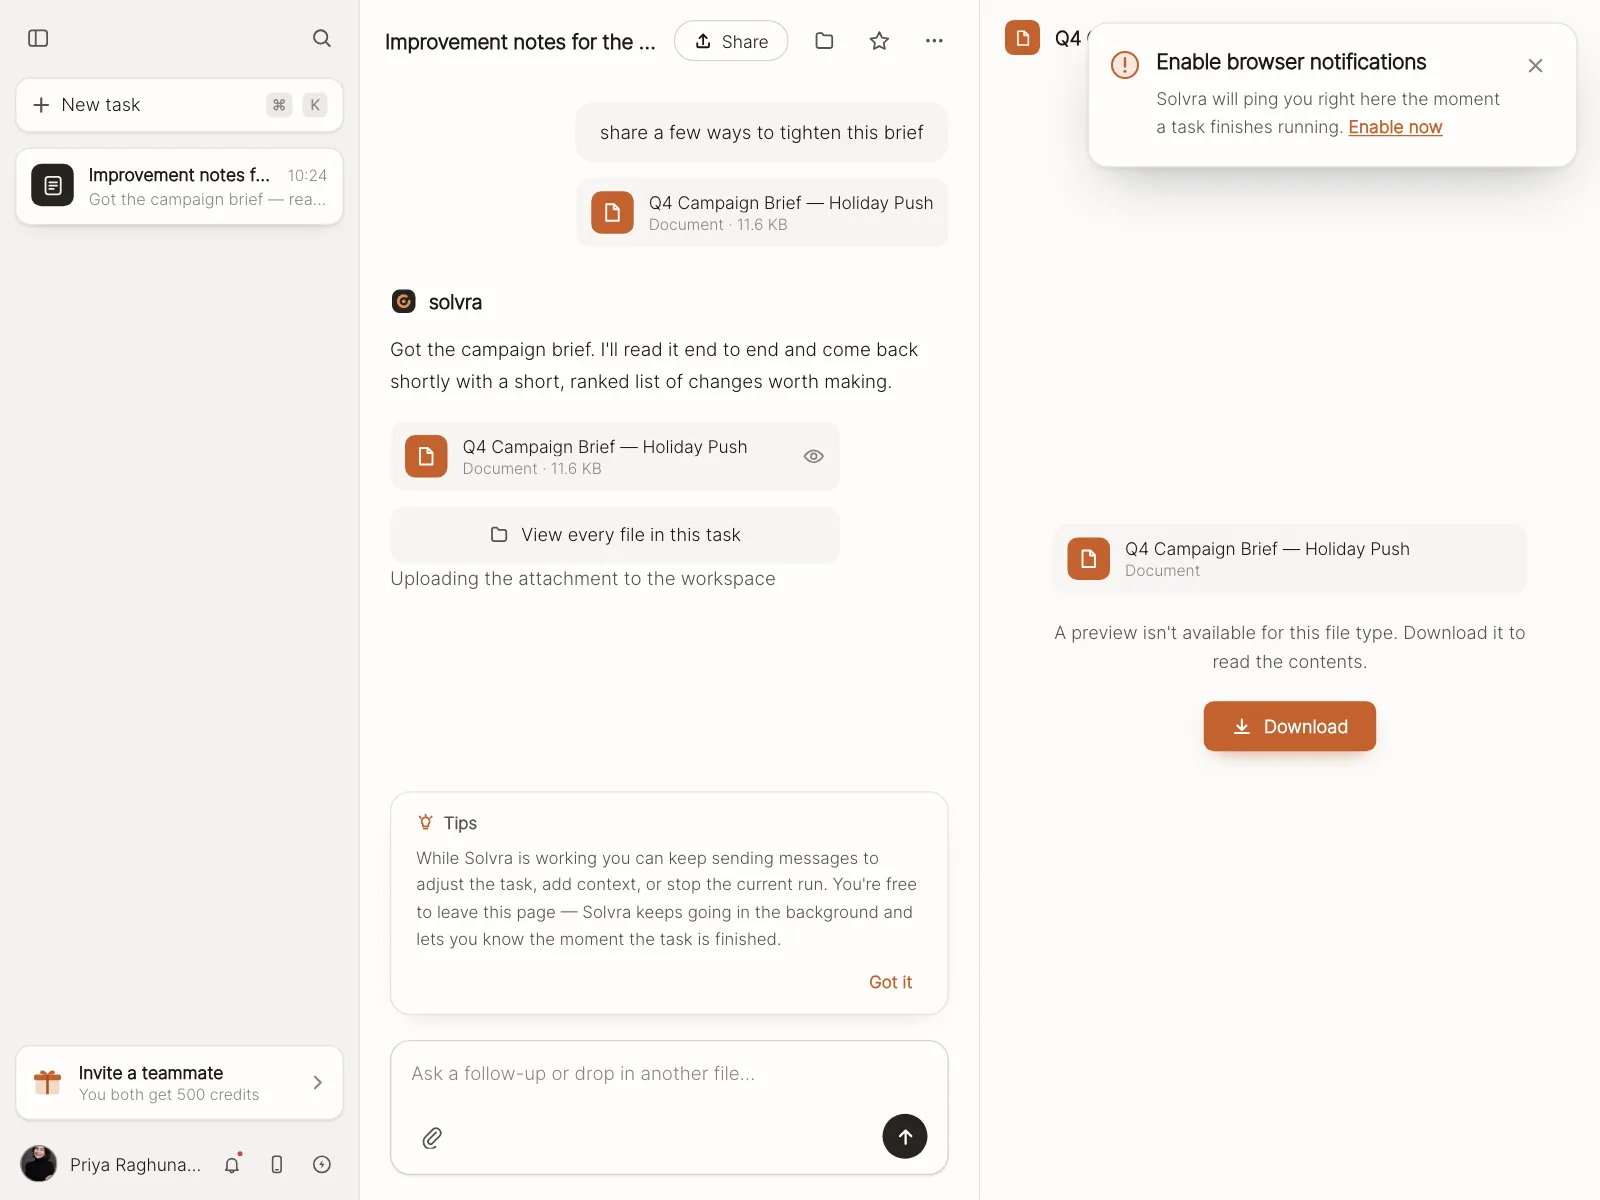Click the solvra logo icon
Screen dimensions: 1600x1200
(x=404, y=301)
